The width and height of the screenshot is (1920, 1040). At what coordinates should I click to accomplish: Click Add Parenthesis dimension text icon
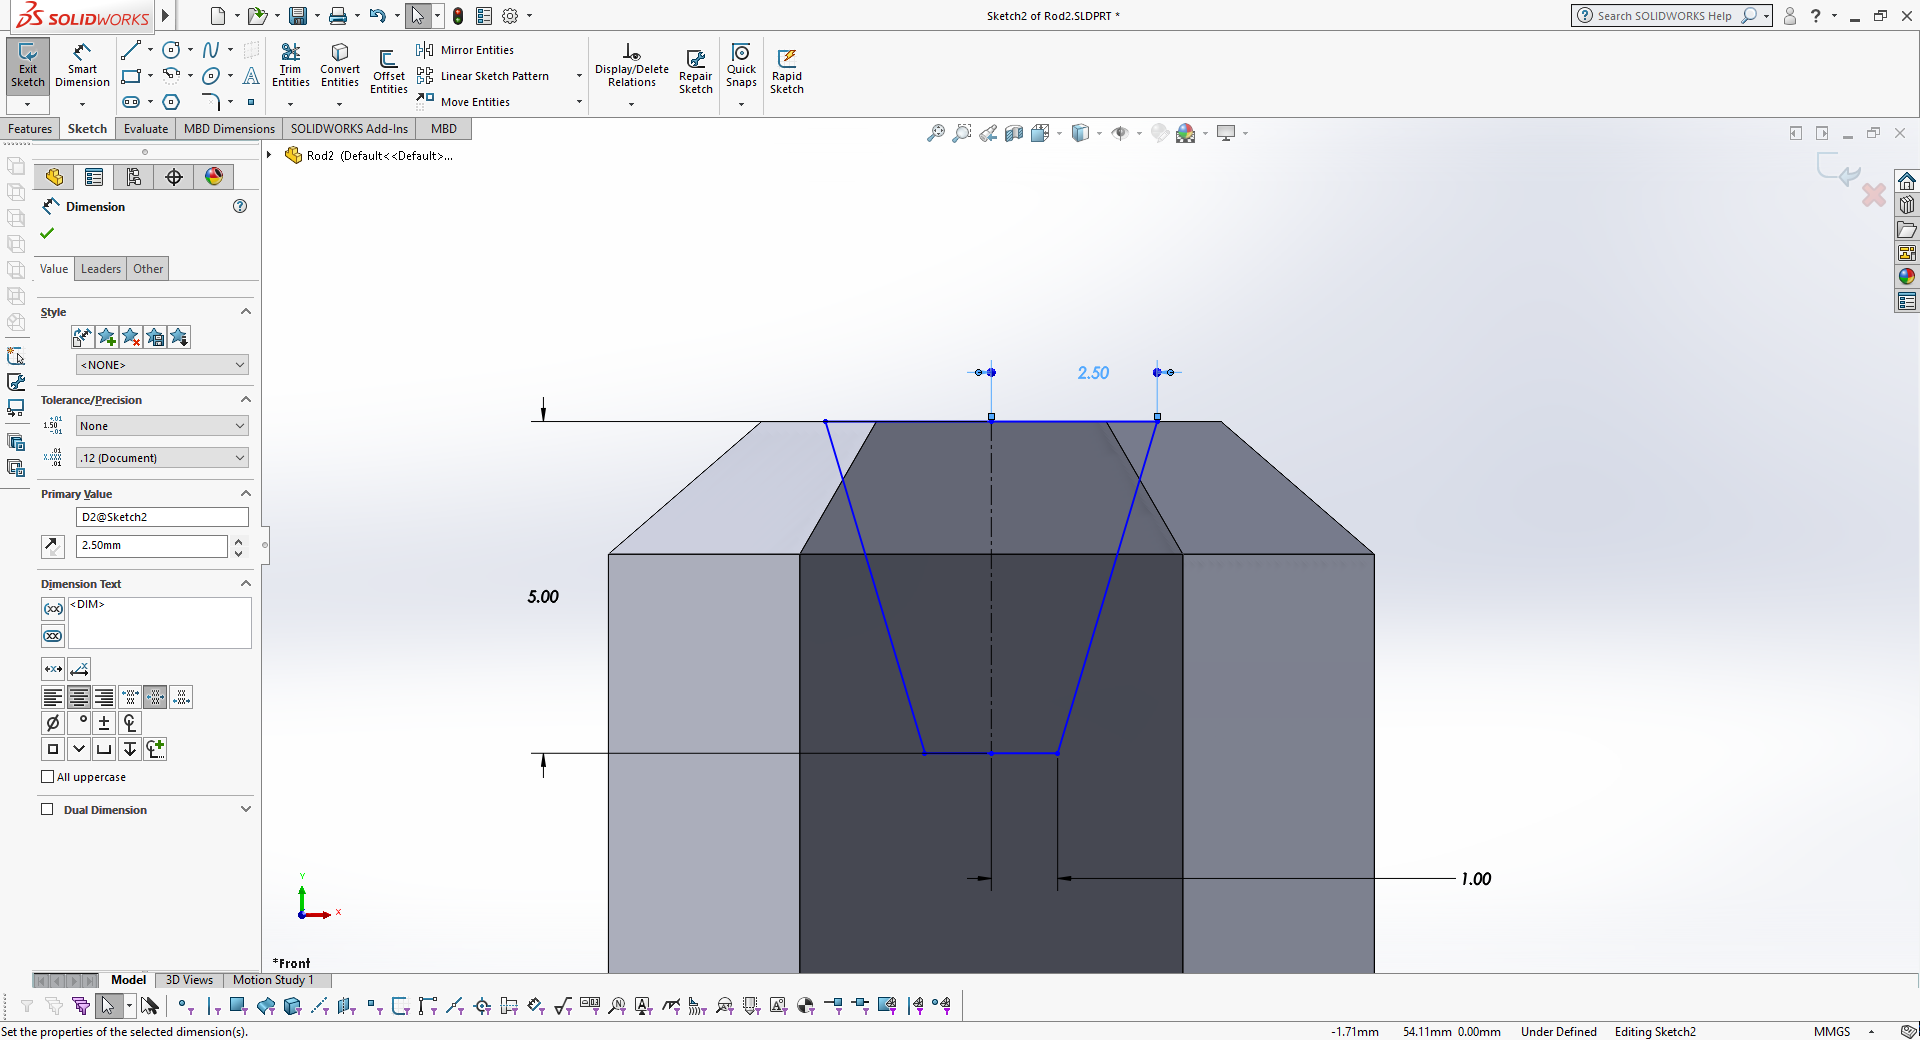(53, 608)
